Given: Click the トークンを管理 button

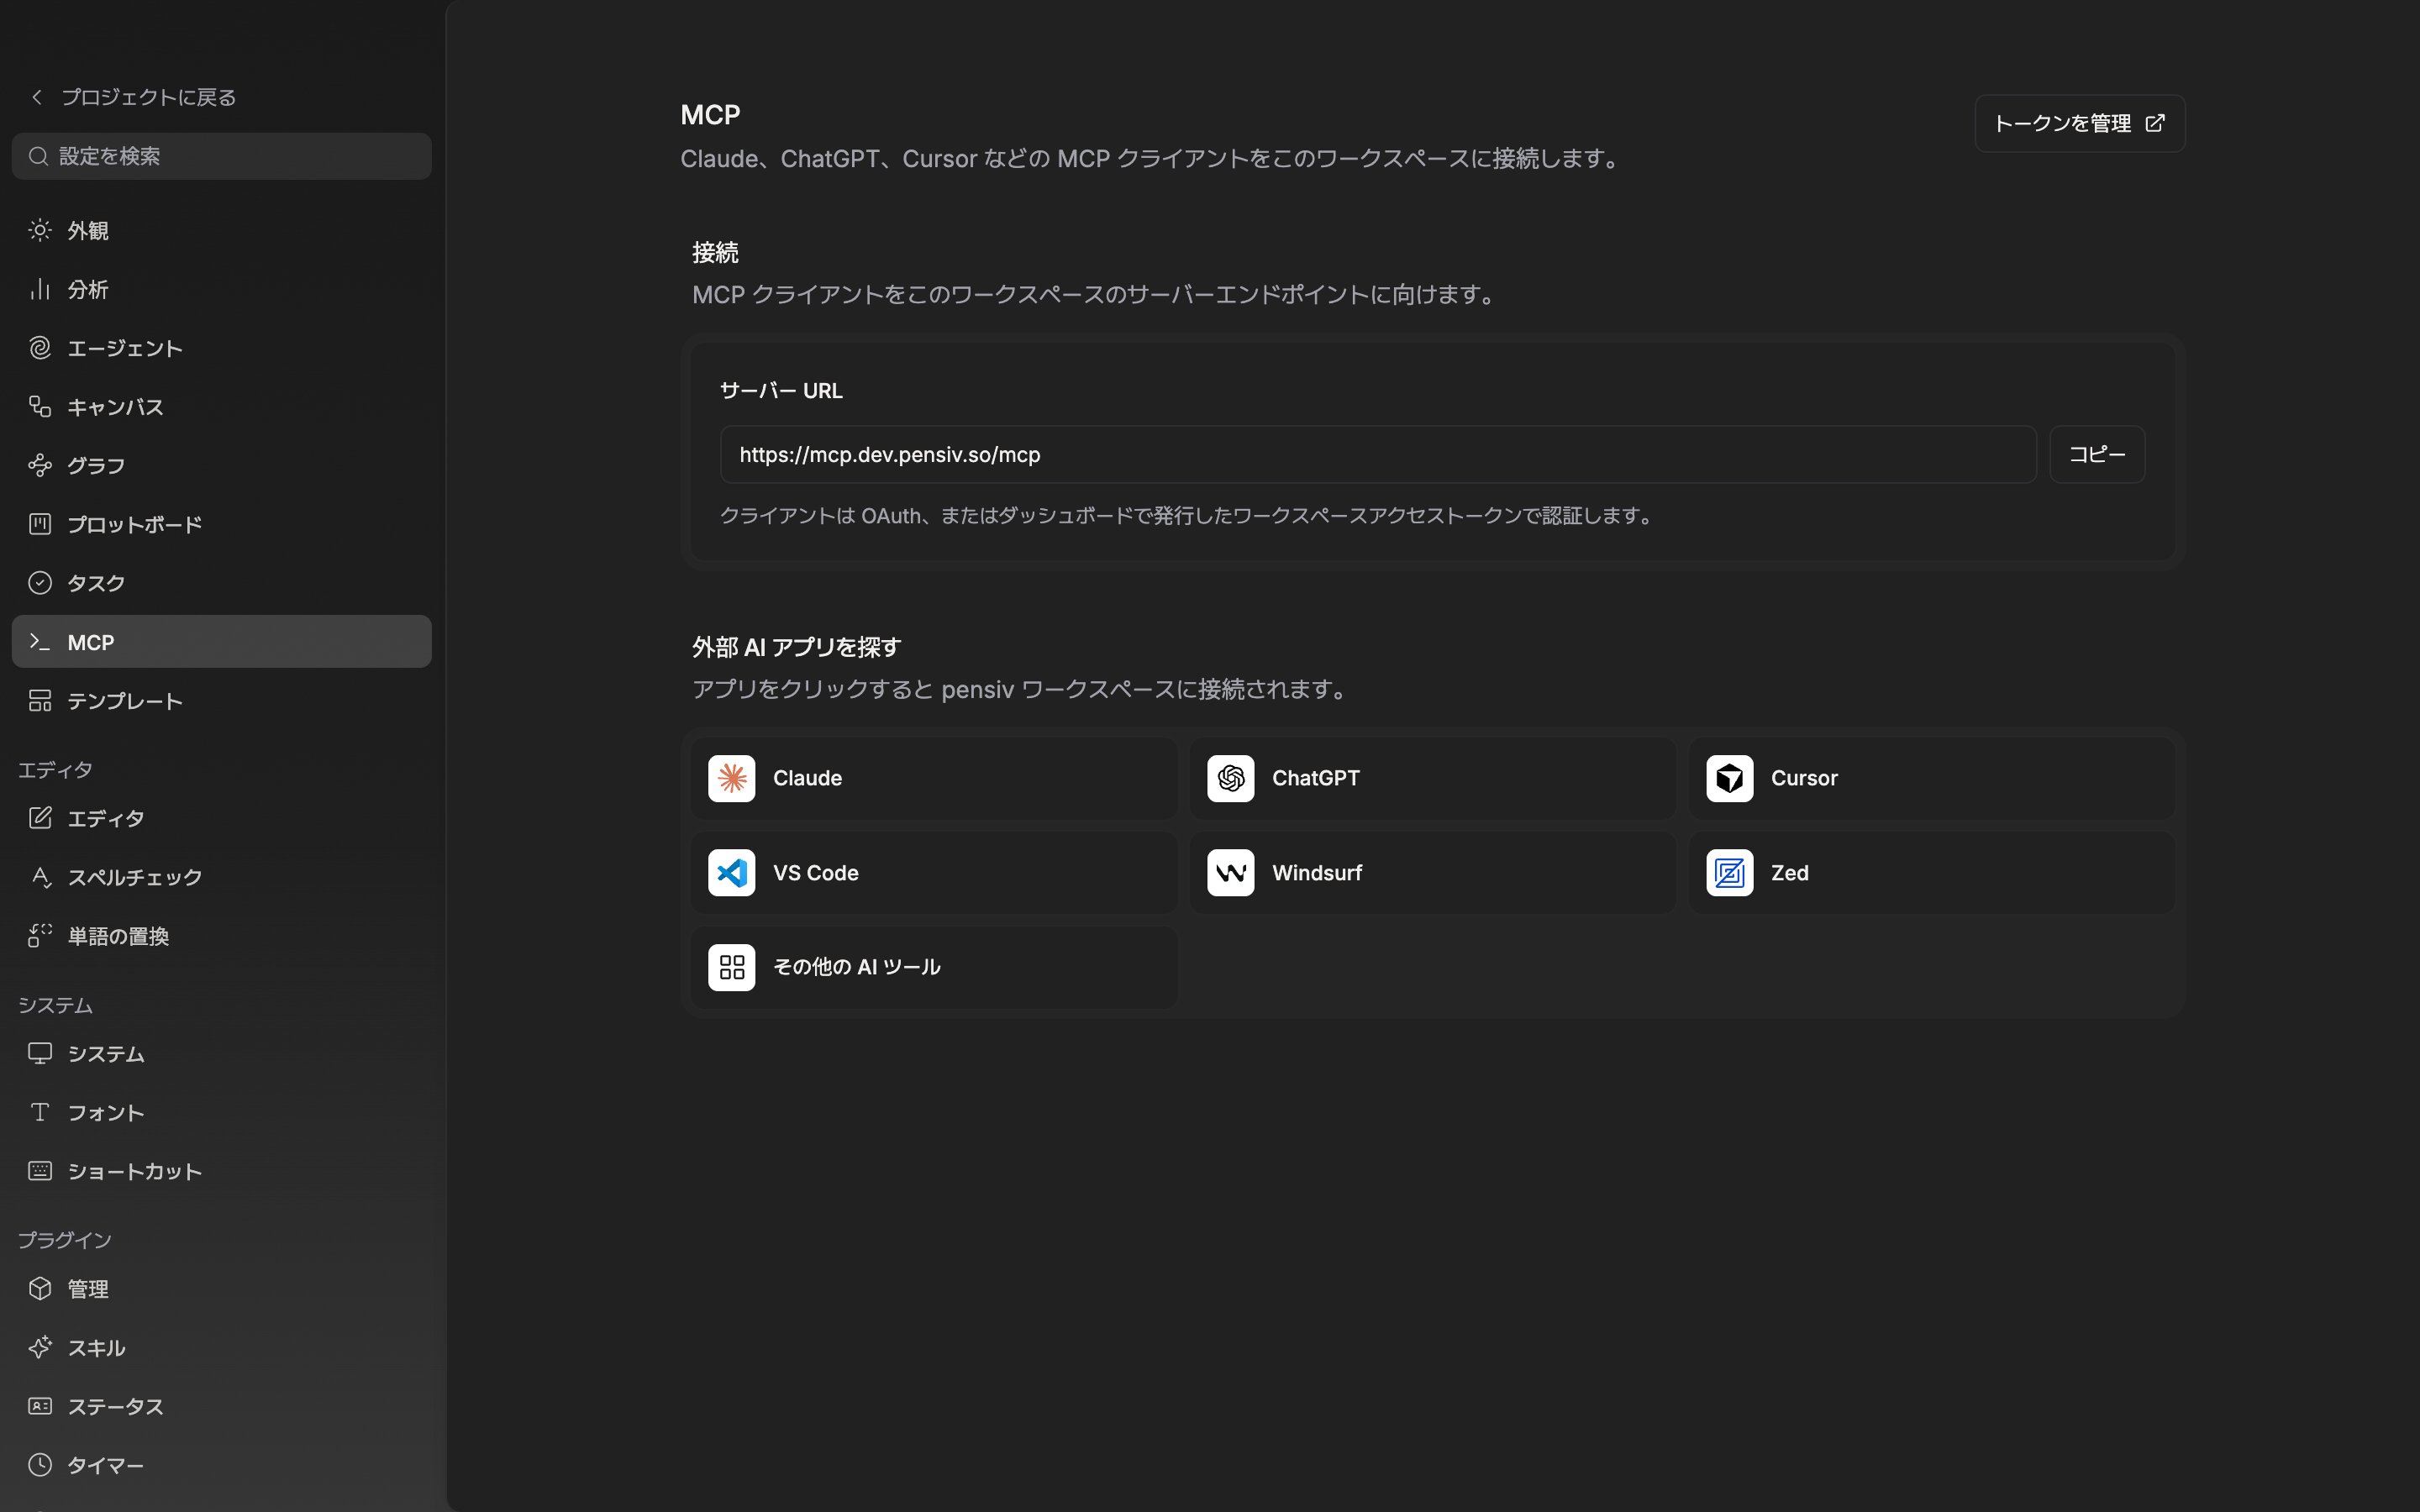Looking at the screenshot, I should 2079,123.
